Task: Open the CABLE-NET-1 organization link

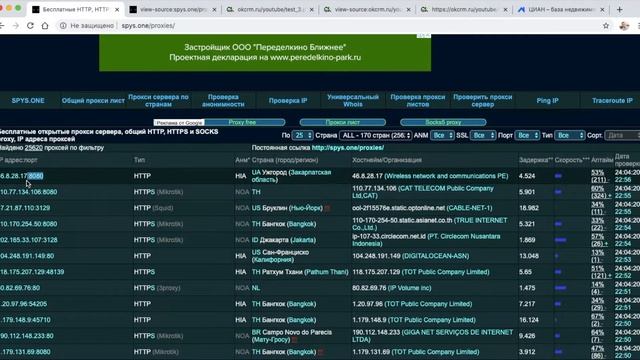Action: pos(469,208)
